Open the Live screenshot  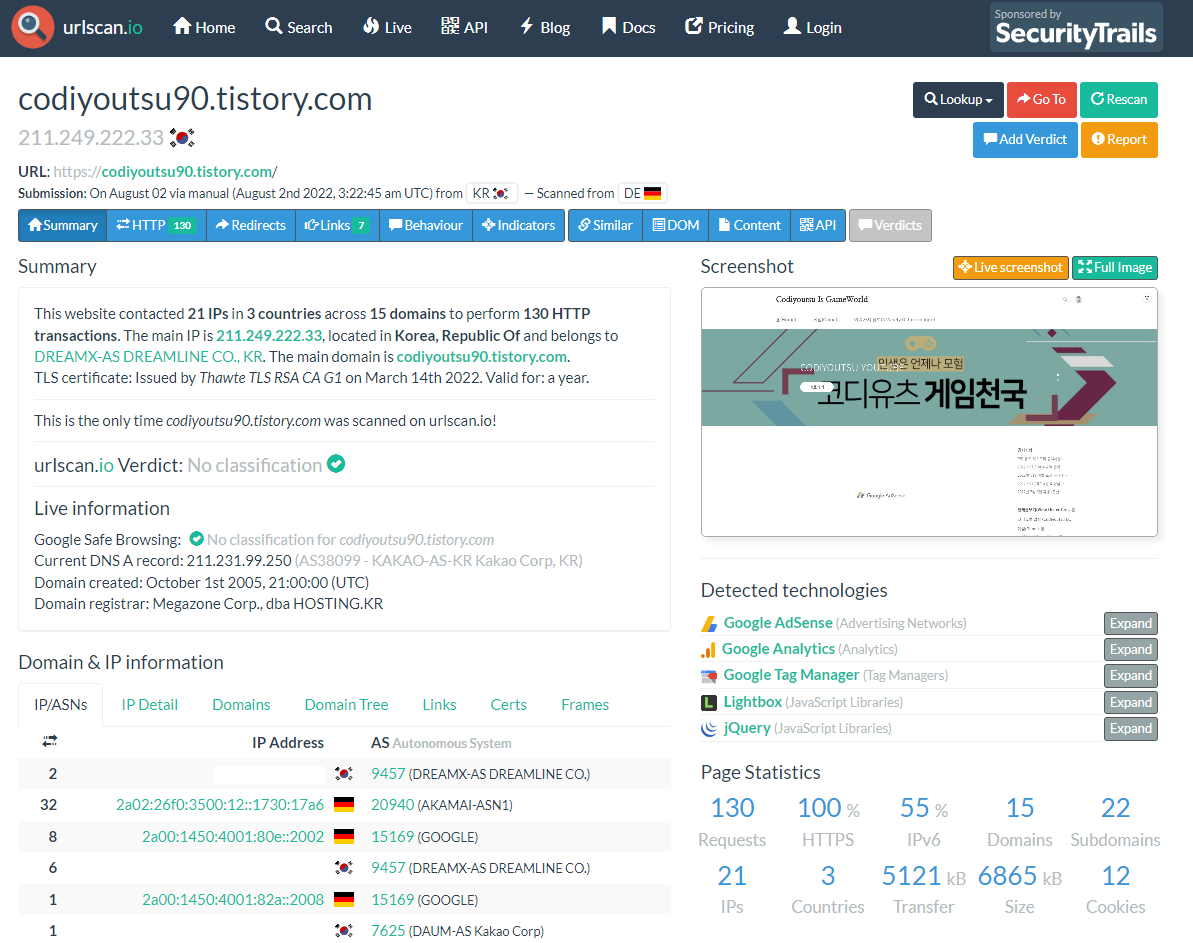[1010, 268]
